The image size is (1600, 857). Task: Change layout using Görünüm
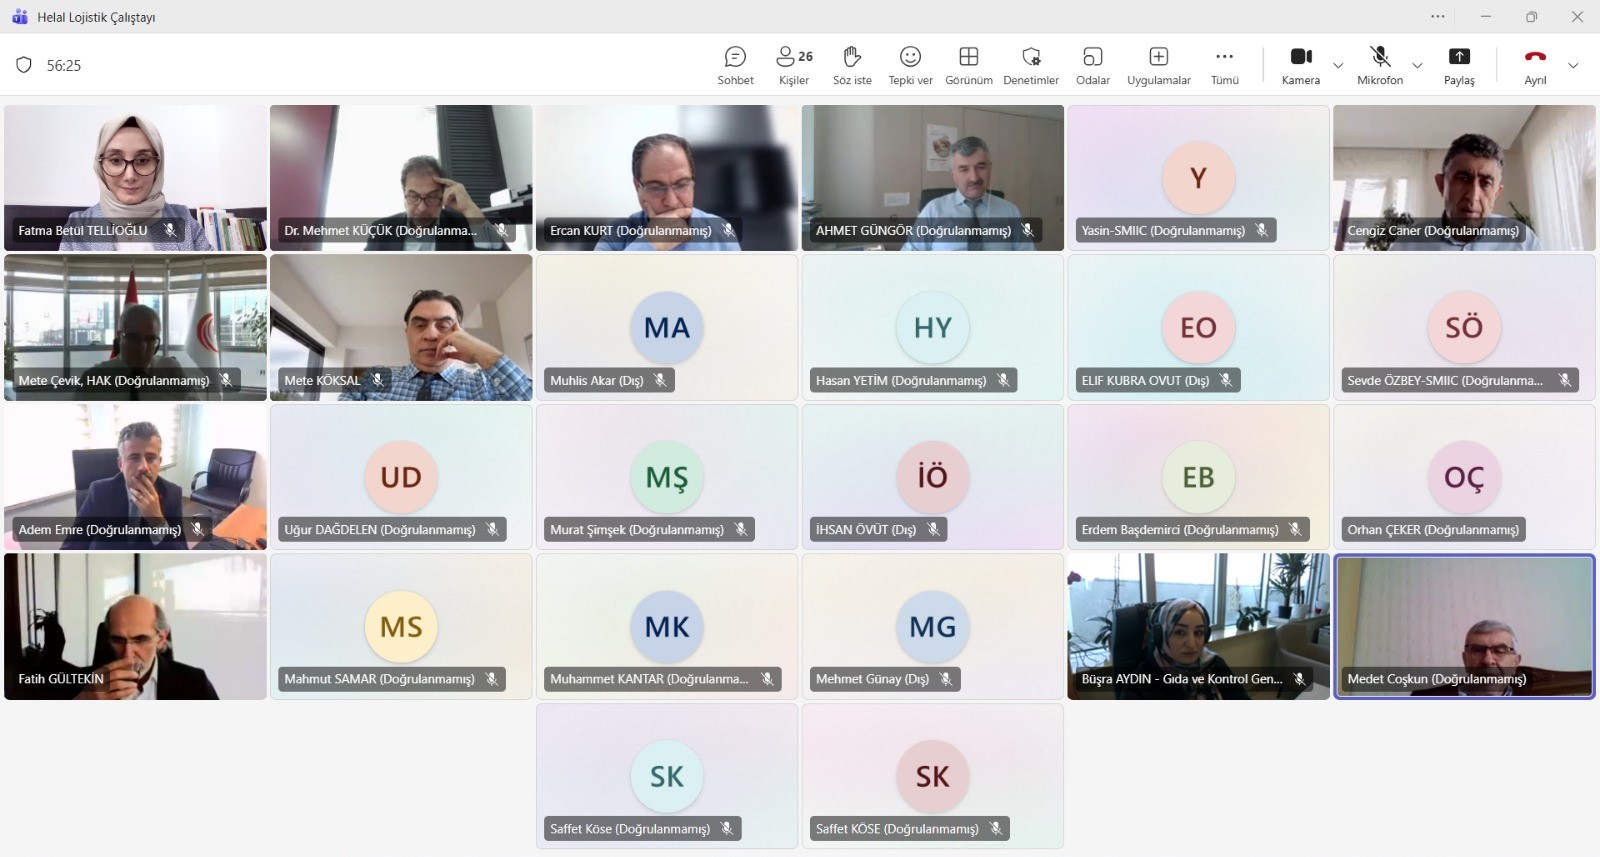click(968, 65)
